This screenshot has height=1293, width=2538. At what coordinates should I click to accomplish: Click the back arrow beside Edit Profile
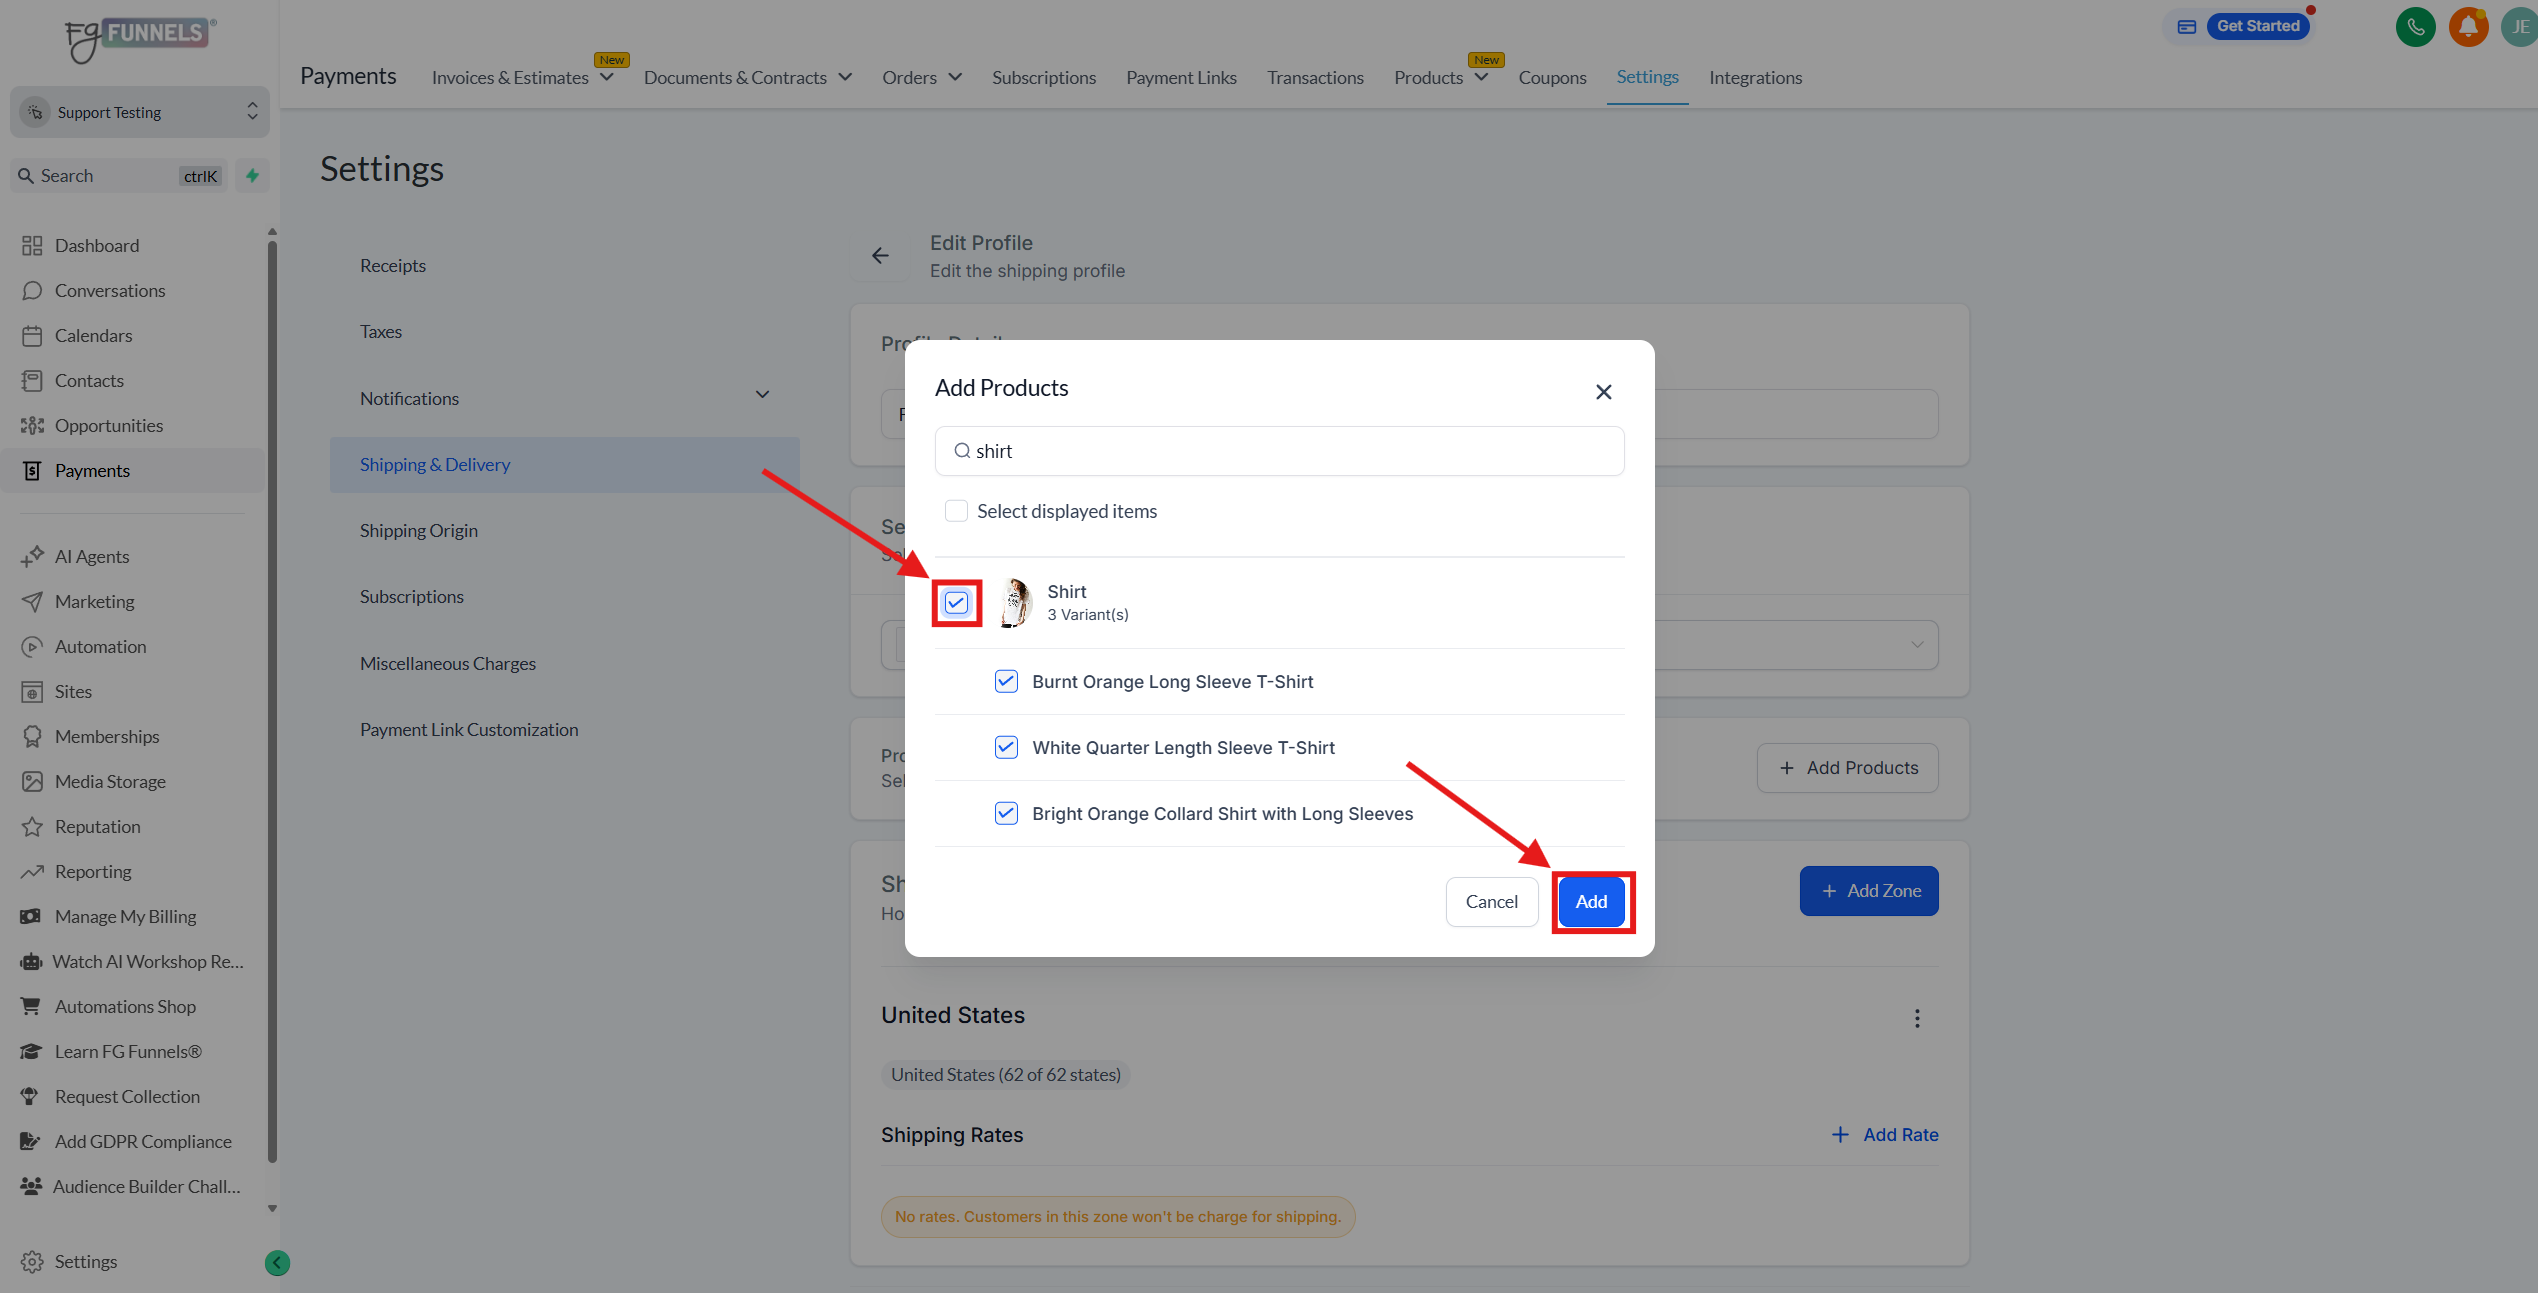pos(880,256)
